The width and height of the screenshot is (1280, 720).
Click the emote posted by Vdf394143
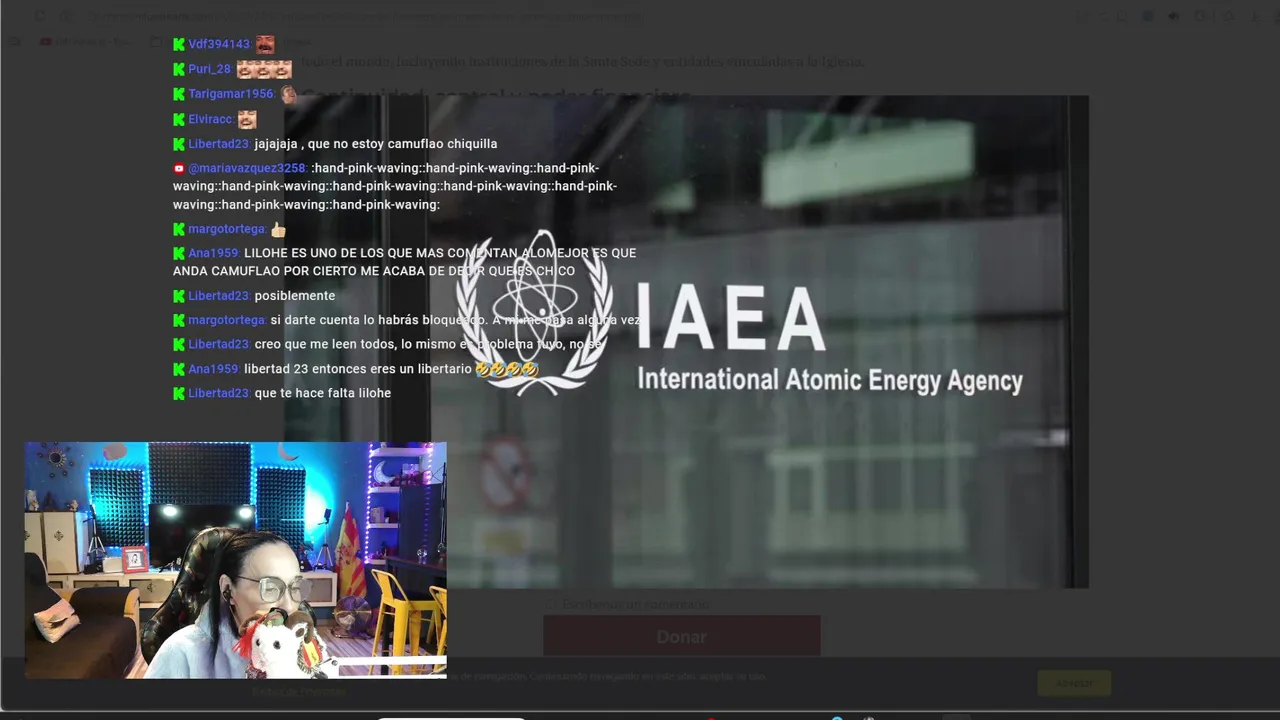pyautogui.click(x=265, y=44)
